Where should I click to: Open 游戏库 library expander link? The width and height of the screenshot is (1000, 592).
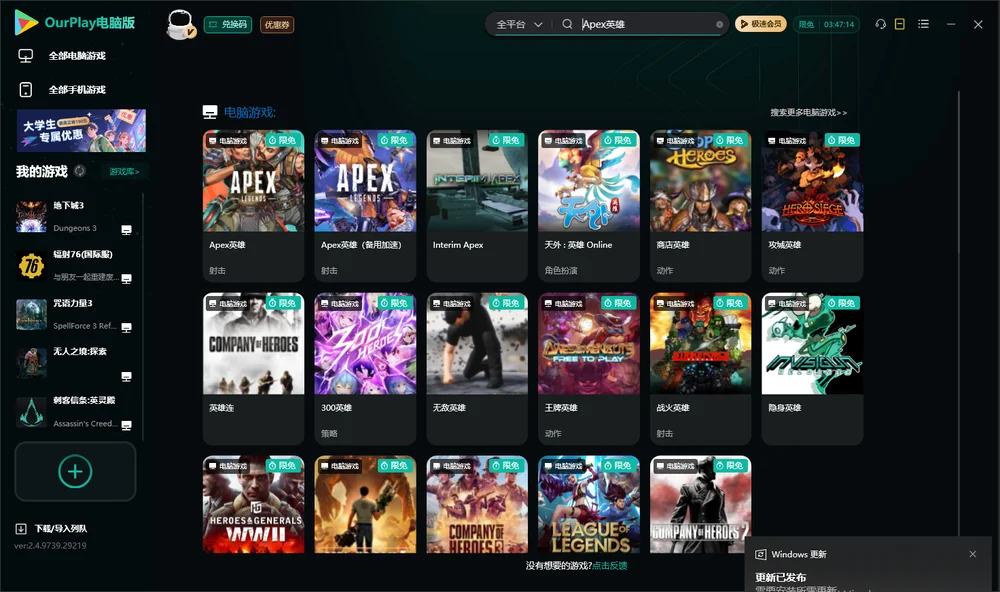[124, 171]
